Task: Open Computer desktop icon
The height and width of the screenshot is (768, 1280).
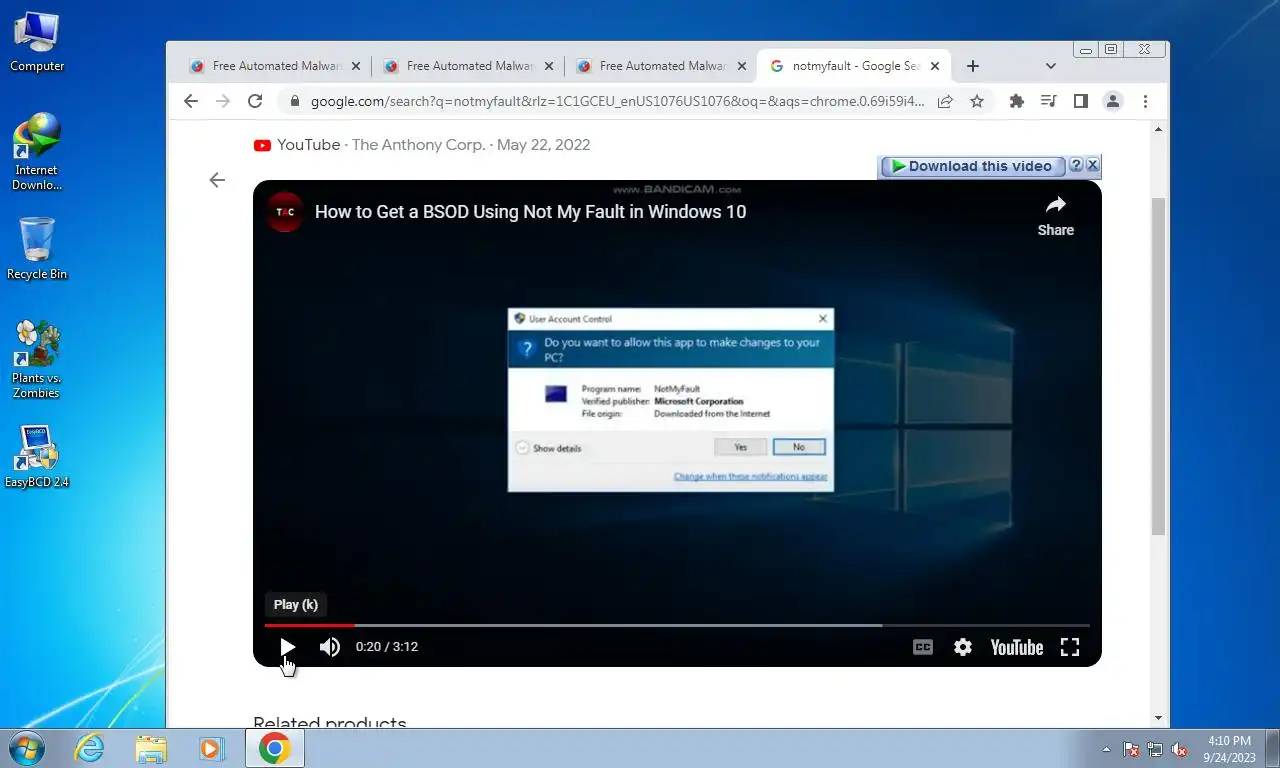Action: [x=37, y=42]
